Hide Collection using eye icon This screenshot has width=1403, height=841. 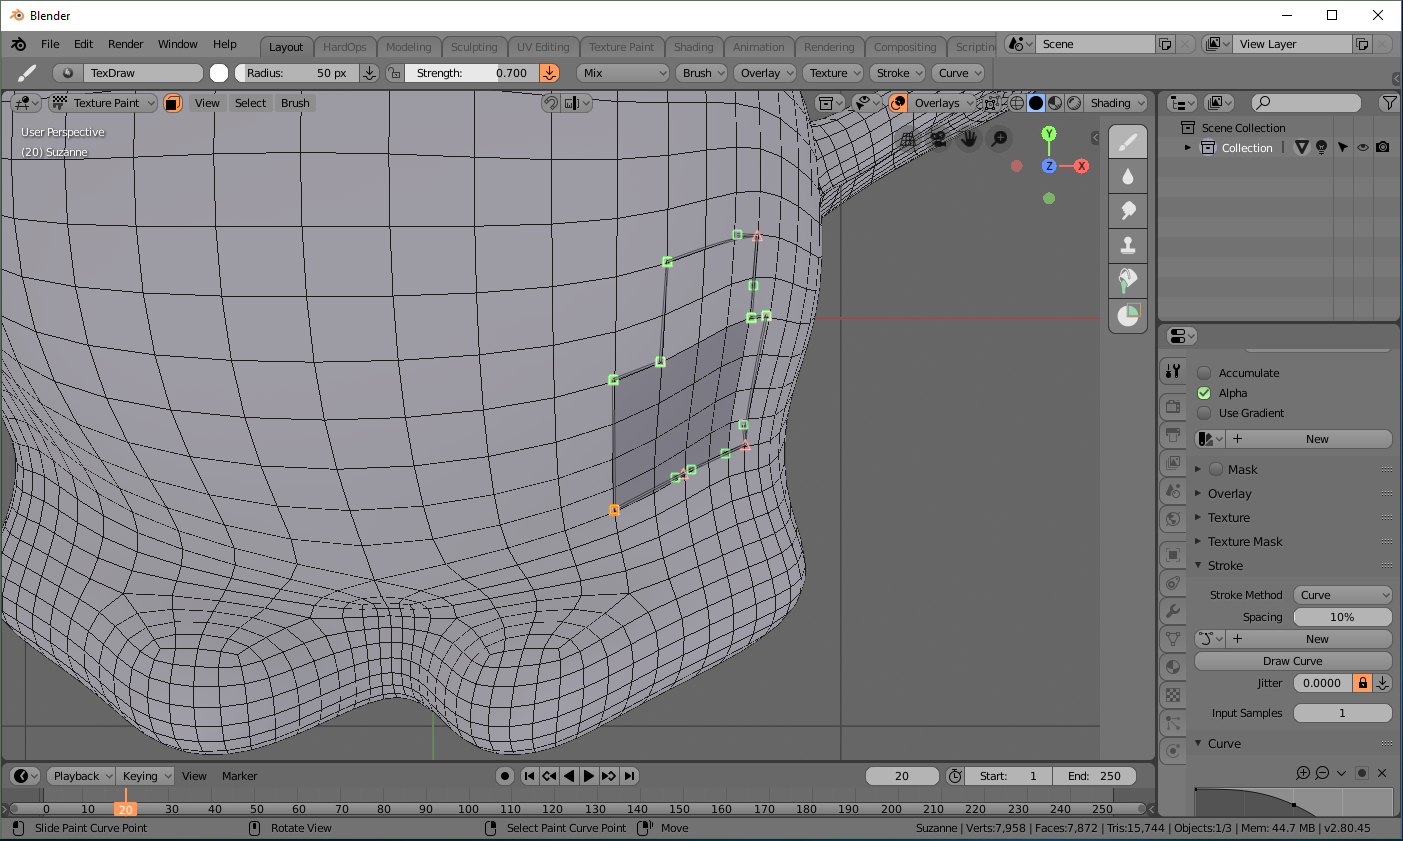[1362, 148]
